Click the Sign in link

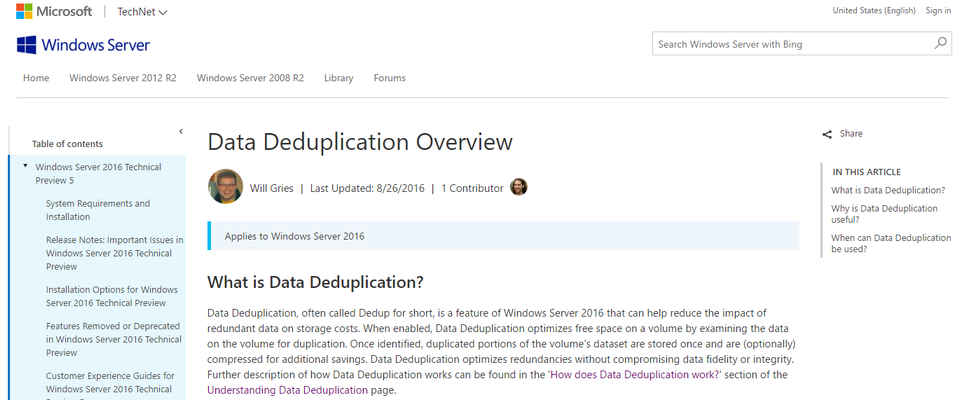[x=938, y=10]
